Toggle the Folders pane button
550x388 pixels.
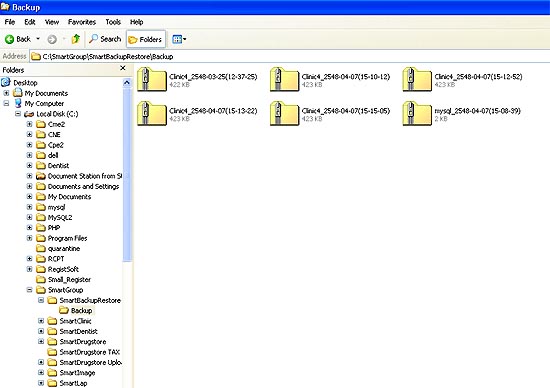[x=146, y=39]
